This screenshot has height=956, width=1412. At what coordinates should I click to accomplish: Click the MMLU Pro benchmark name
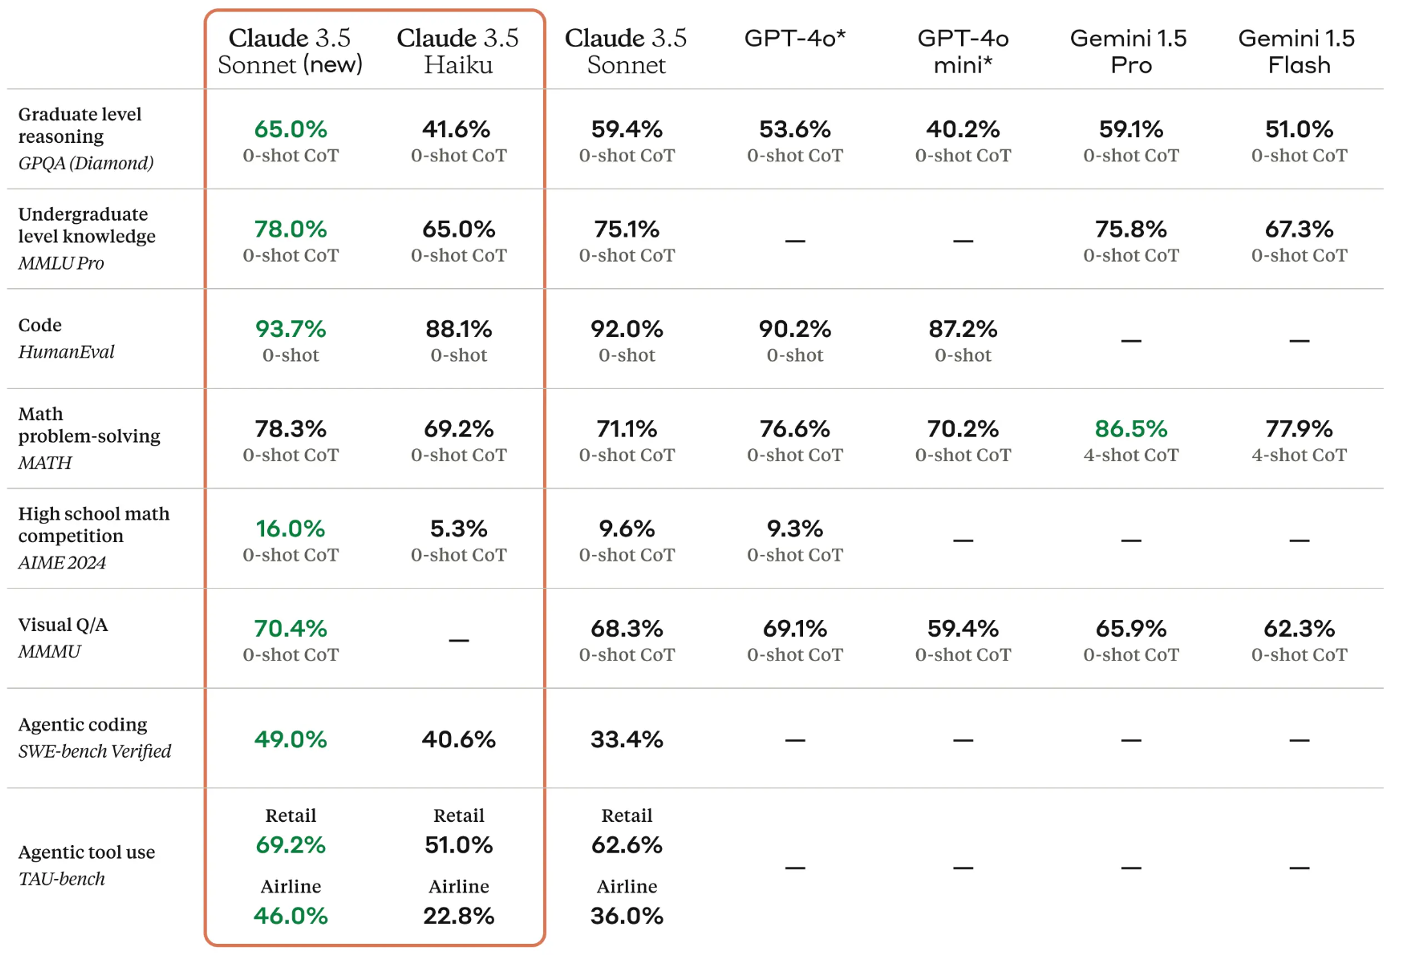(61, 263)
